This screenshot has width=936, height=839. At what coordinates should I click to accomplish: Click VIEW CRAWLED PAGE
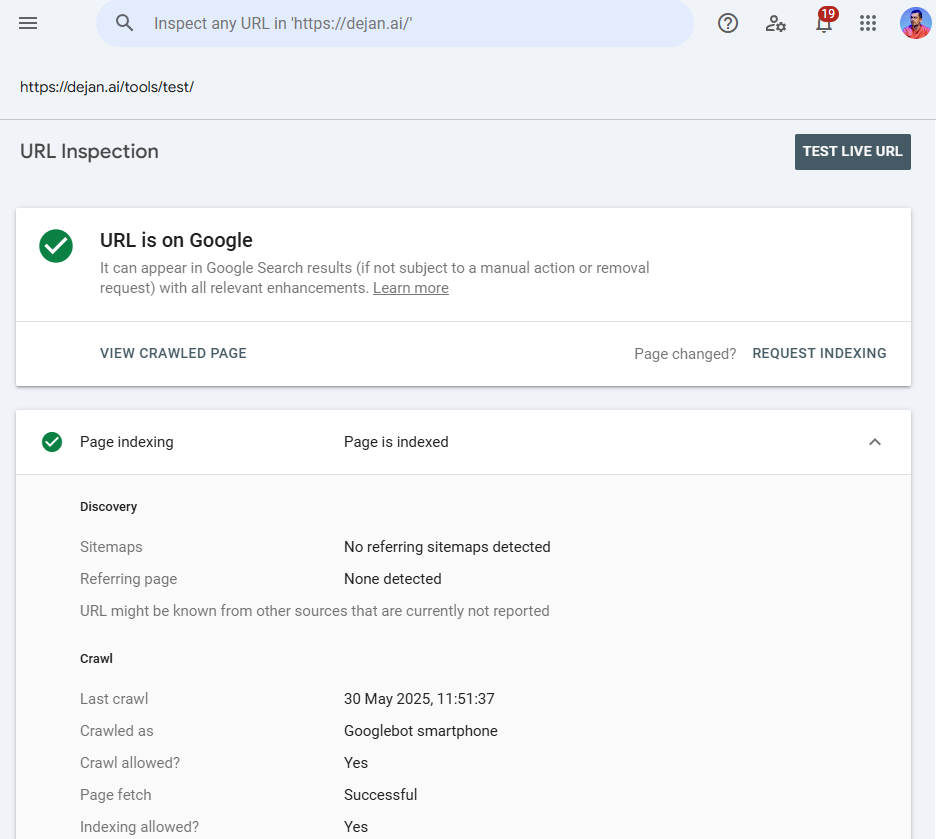click(173, 353)
